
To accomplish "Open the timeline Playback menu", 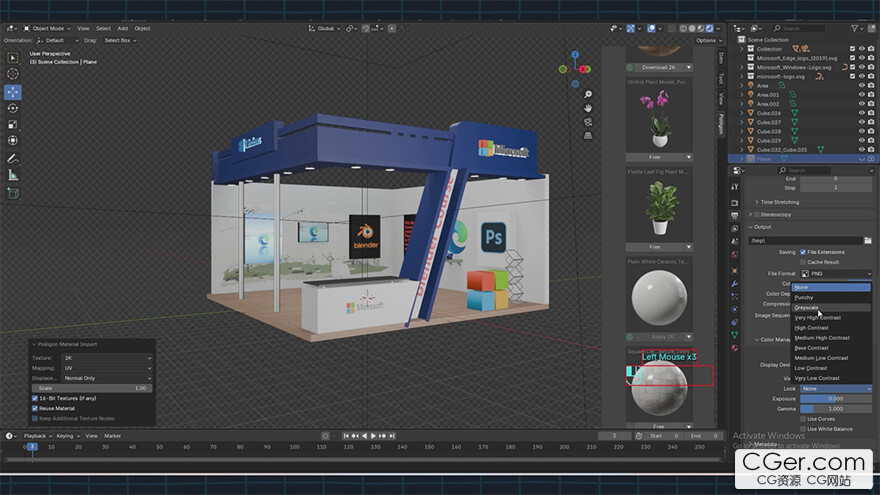I will click(37, 436).
